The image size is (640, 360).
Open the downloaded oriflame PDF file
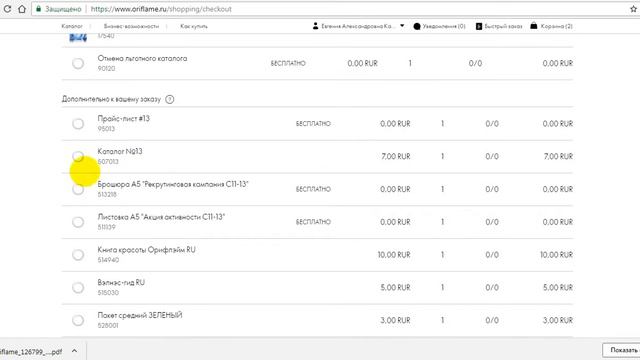point(31,351)
